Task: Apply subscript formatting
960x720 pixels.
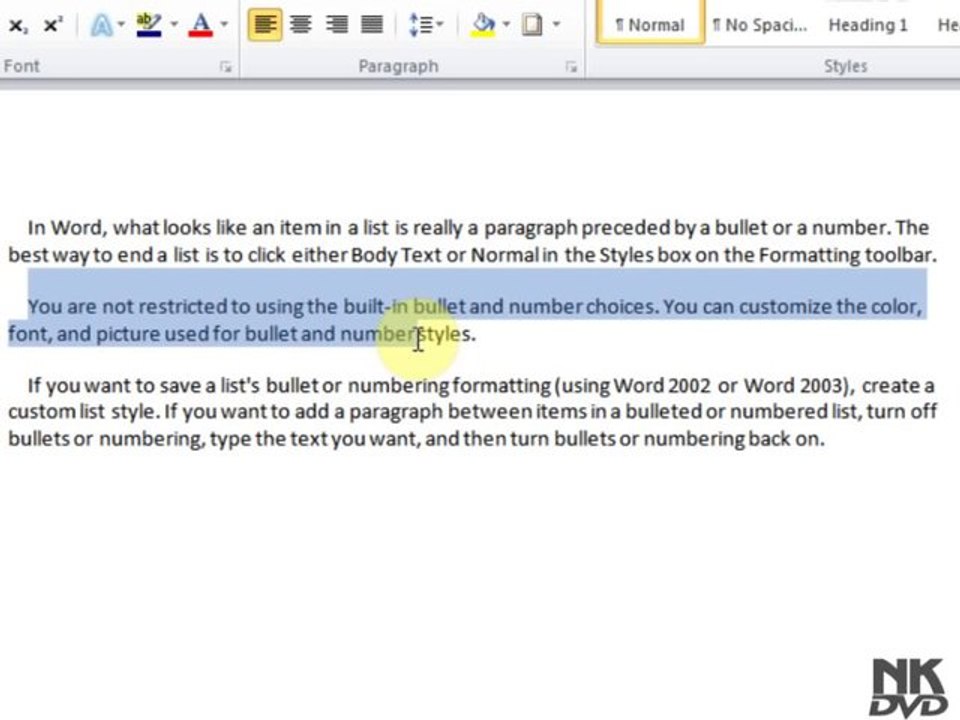Action: point(18,25)
